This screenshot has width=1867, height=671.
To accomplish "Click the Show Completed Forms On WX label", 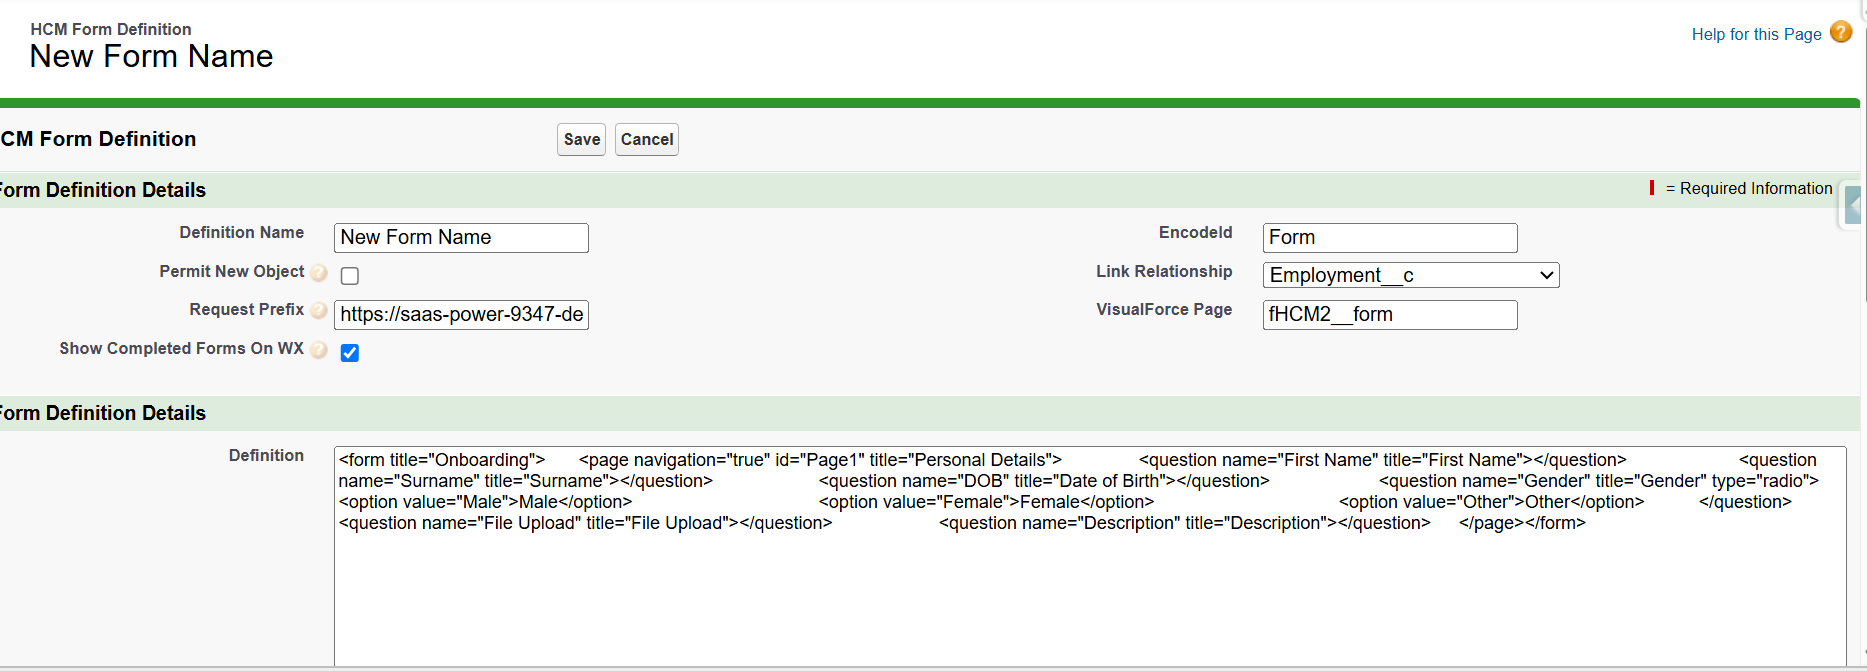I will [x=181, y=348].
